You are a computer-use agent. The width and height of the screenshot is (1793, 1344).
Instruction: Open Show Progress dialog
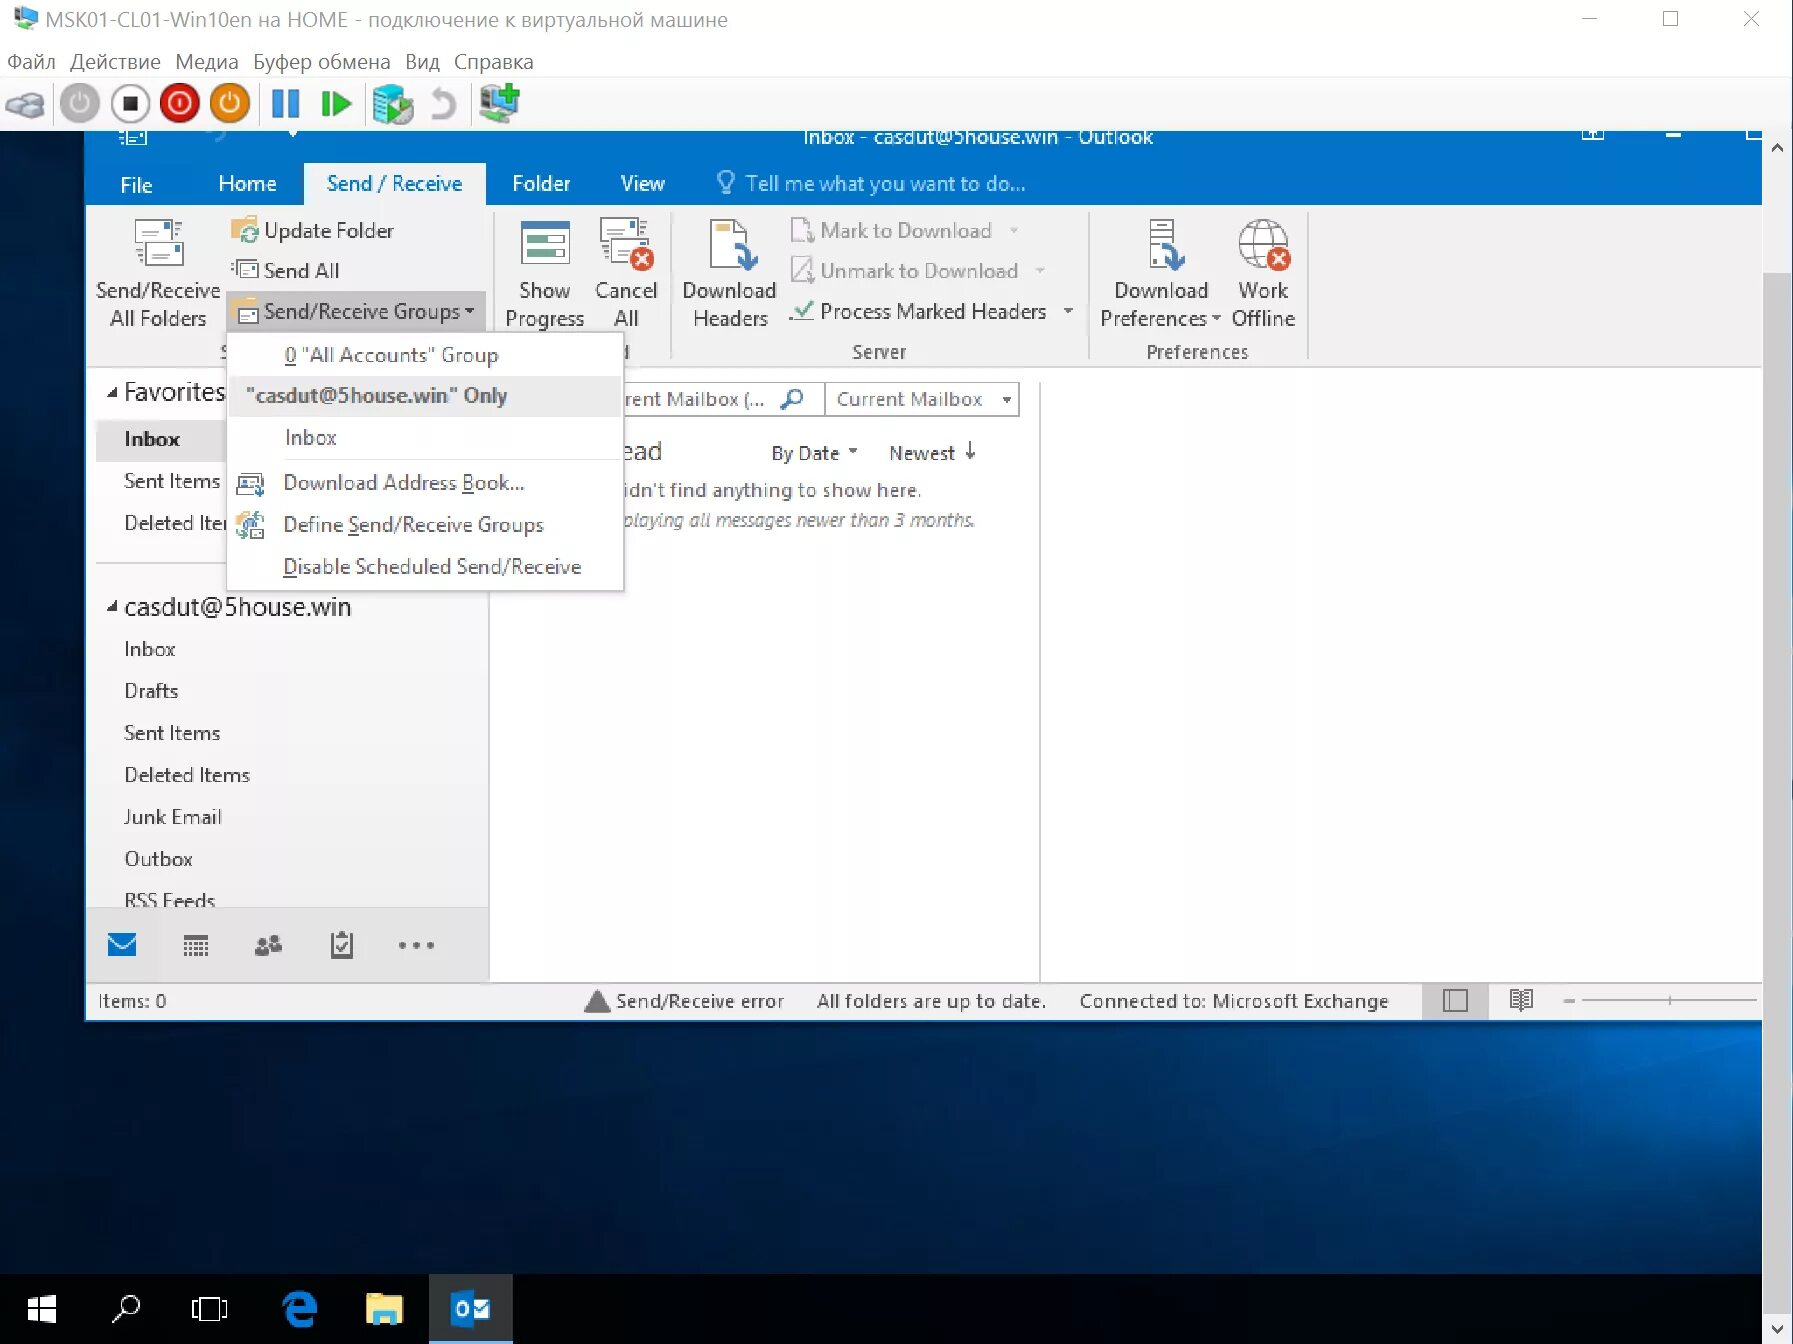point(543,272)
